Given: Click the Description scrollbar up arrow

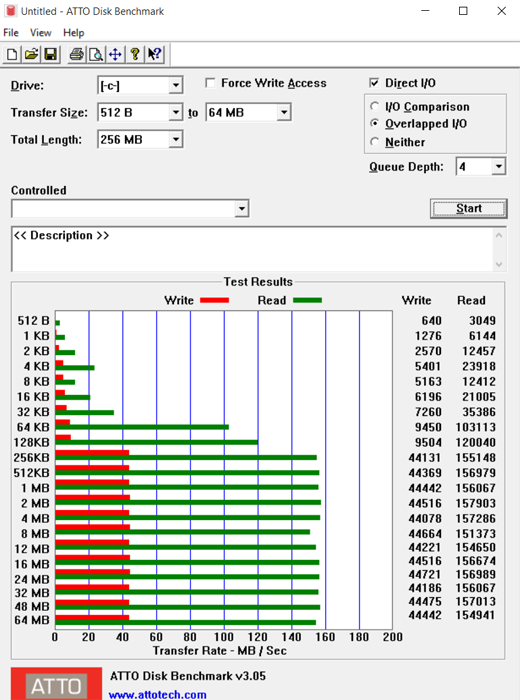Looking at the screenshot, I should pyautogui.click(x=499, y=235).
